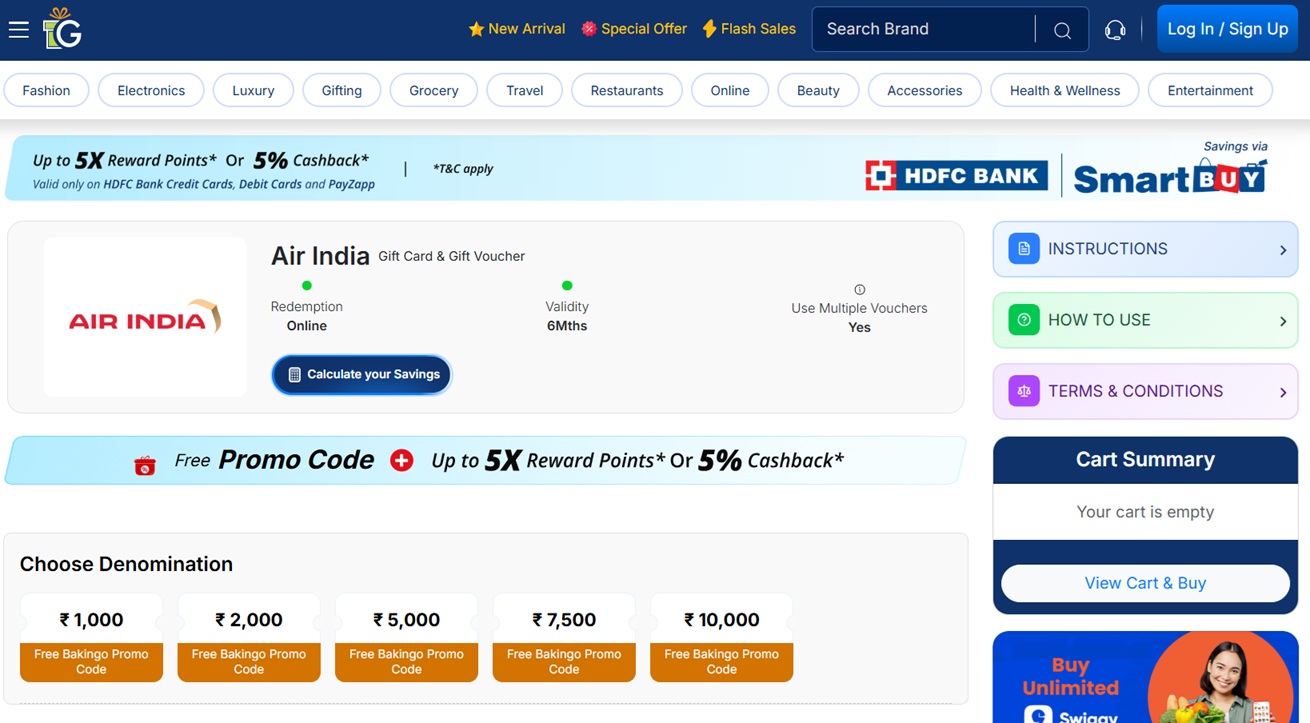Viewport: 1310px width, 723px height.
Task: Click the Swiggy Buy Unlimited ad banner
Action: 1145,677
